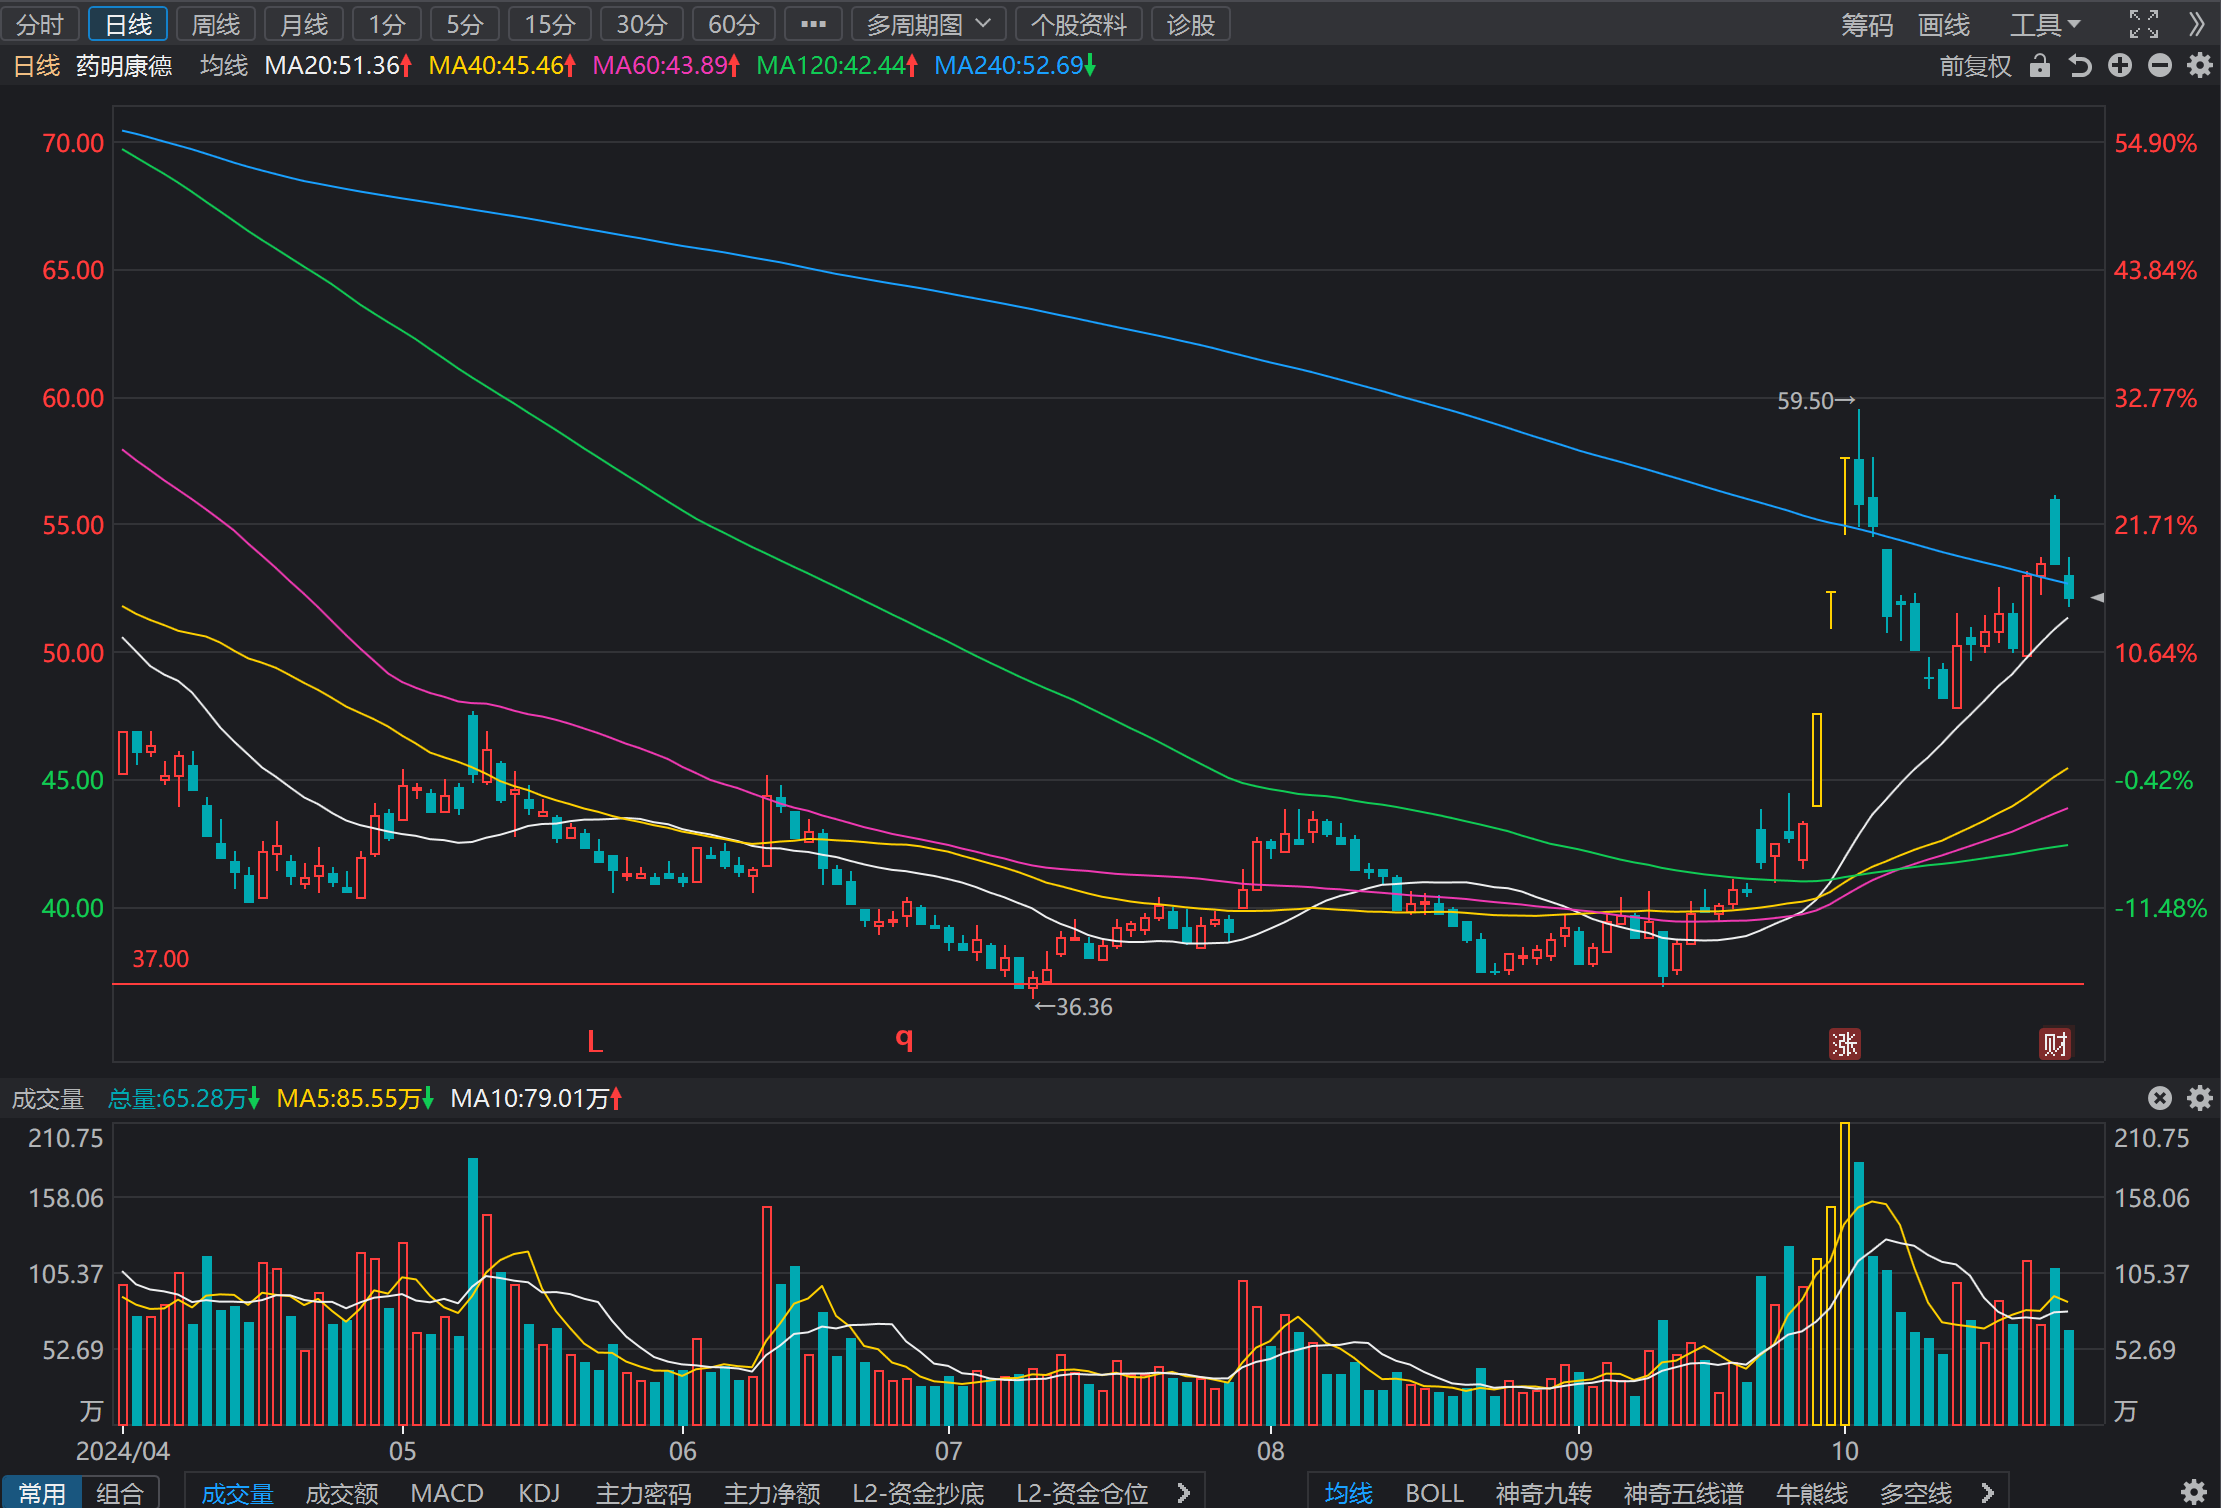Open 画线 drawing tools
Image resolution: width=2221 pixels, height=1508 pixels.
(x=1944, y=24)
